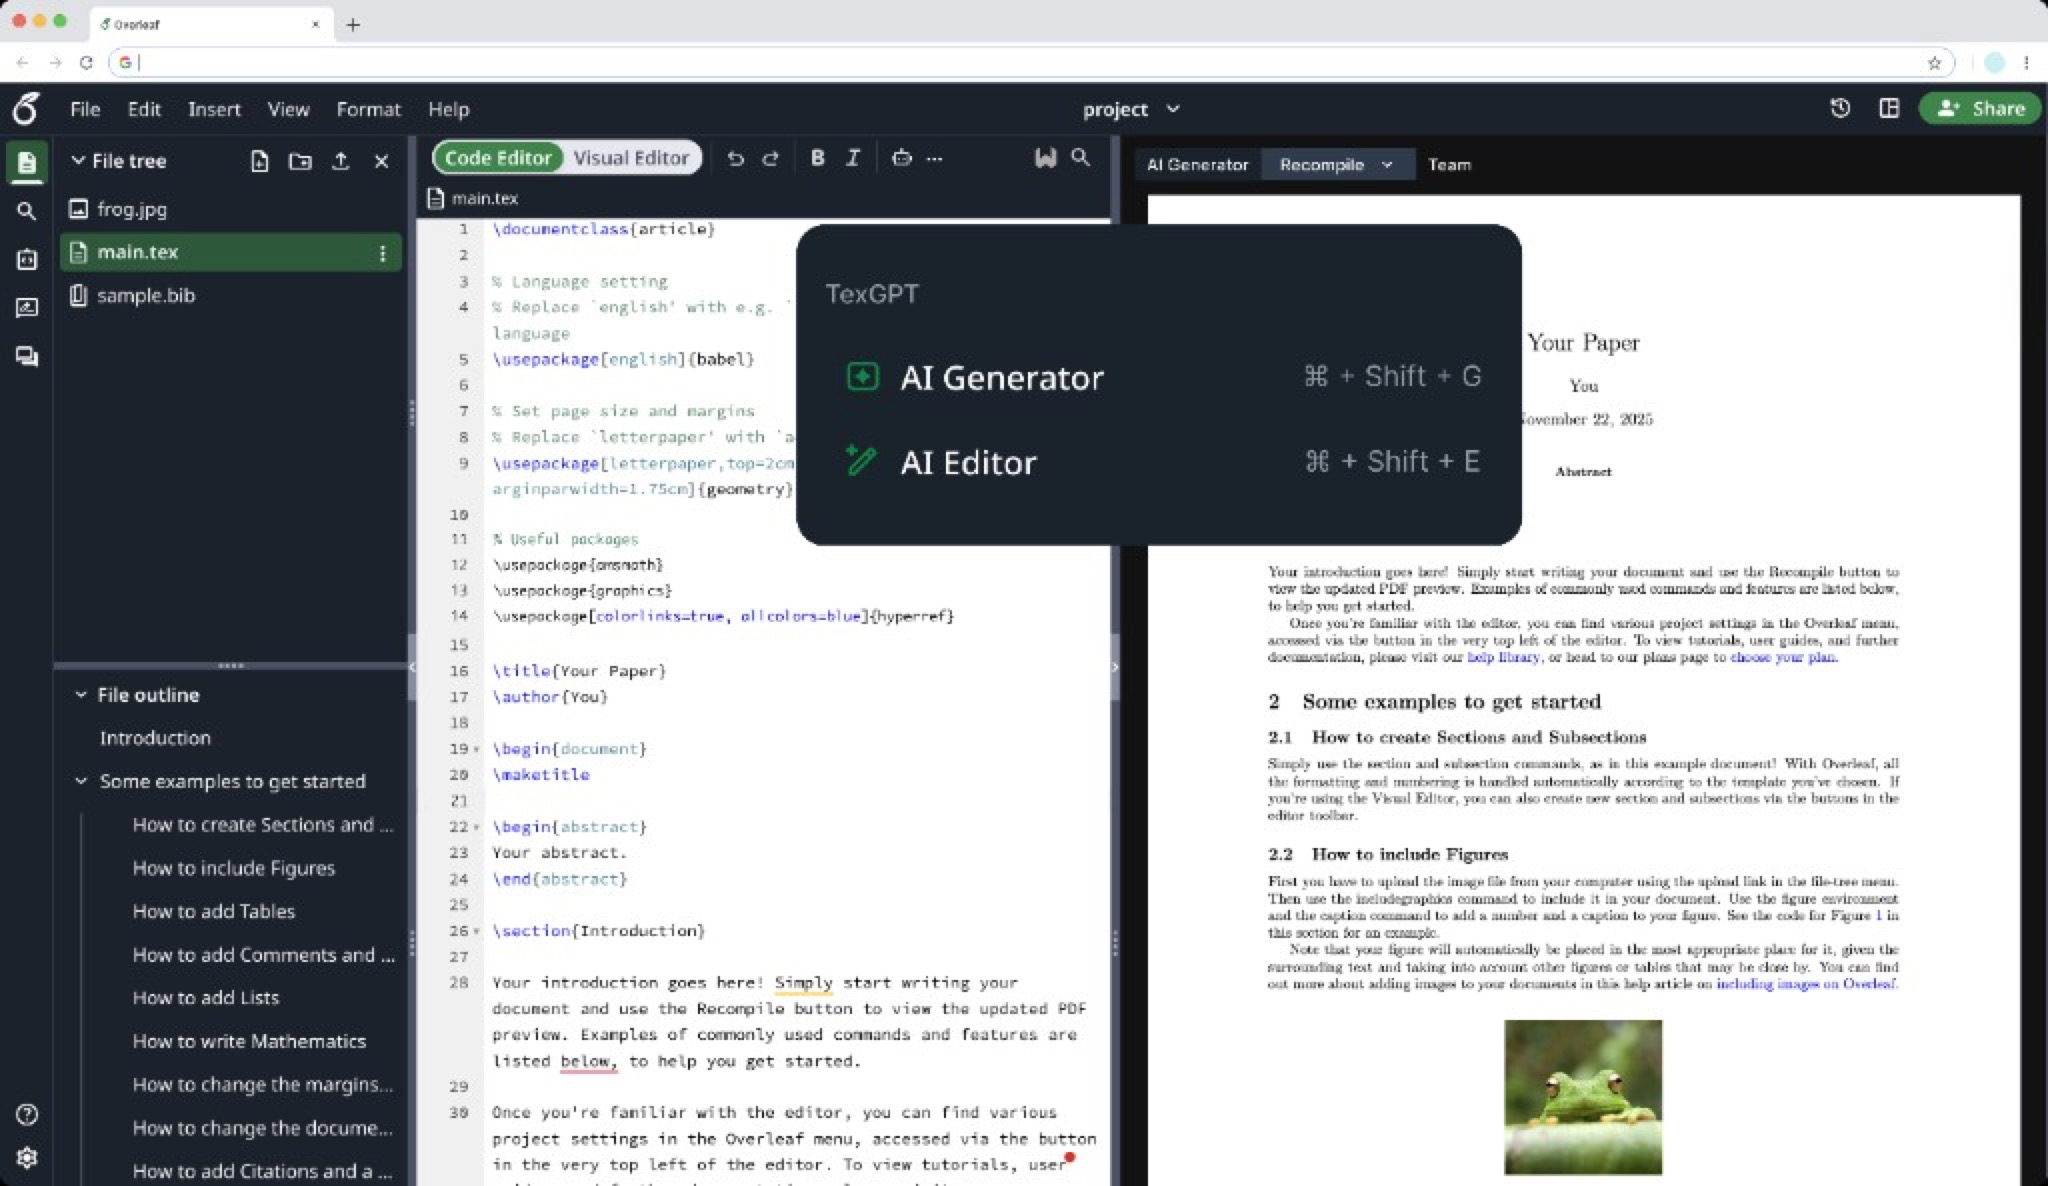2048x1186 pixels.
Task: Redo the edit in editor toolbar
Action: point(770,158)
